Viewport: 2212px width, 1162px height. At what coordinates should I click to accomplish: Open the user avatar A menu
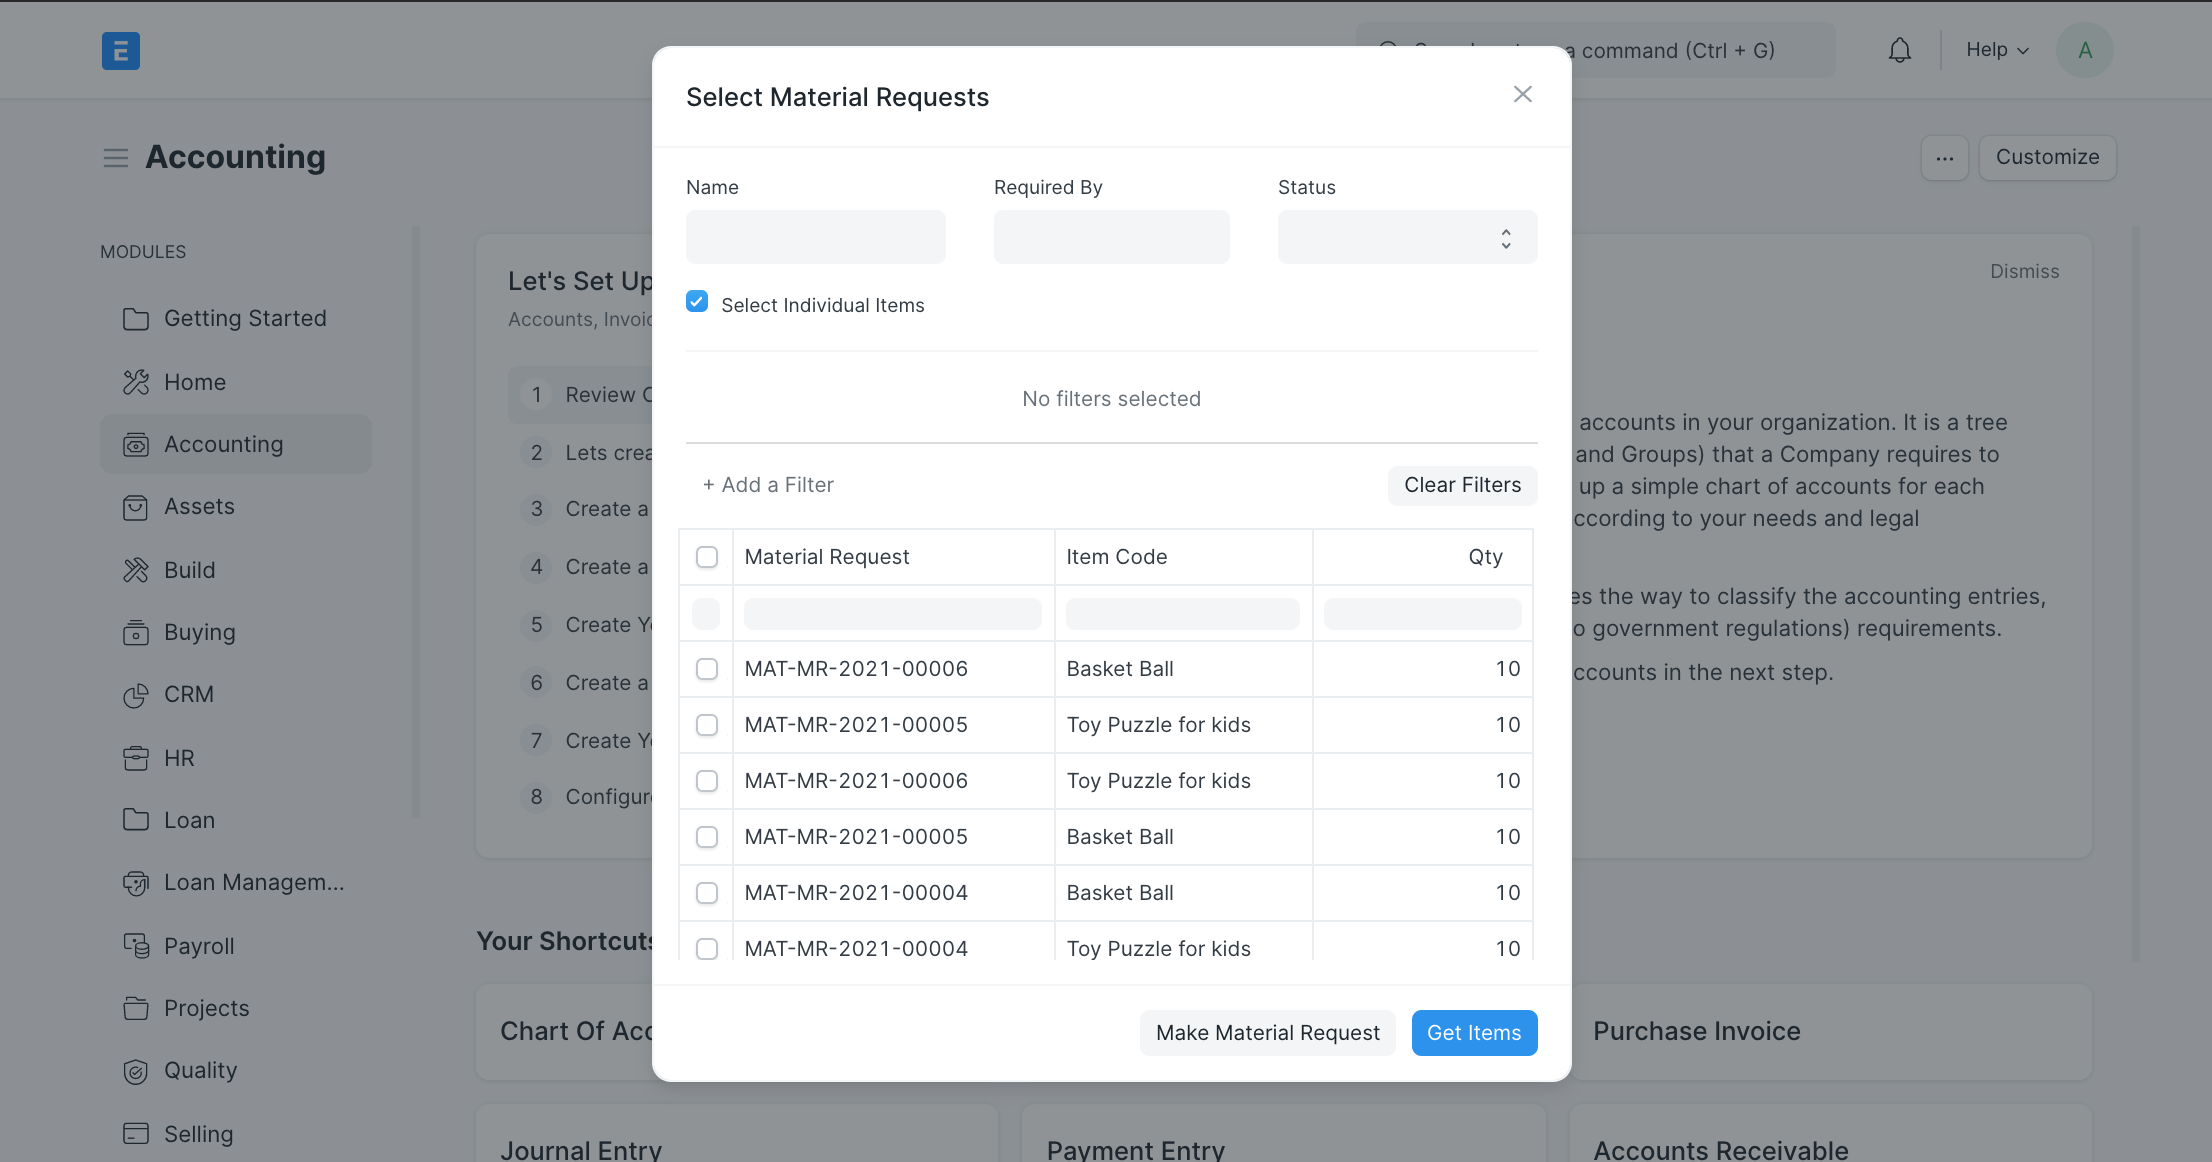click(x=2084, y=50)
